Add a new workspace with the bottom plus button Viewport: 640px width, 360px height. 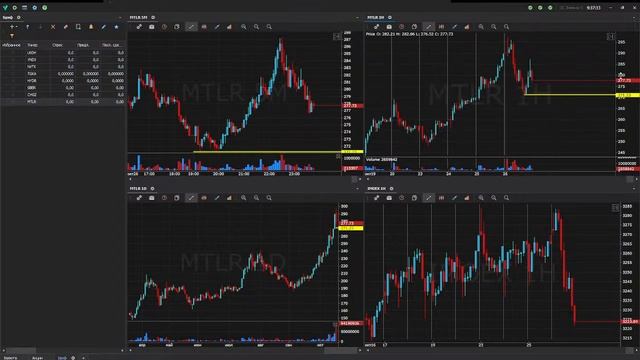[83, 358]
